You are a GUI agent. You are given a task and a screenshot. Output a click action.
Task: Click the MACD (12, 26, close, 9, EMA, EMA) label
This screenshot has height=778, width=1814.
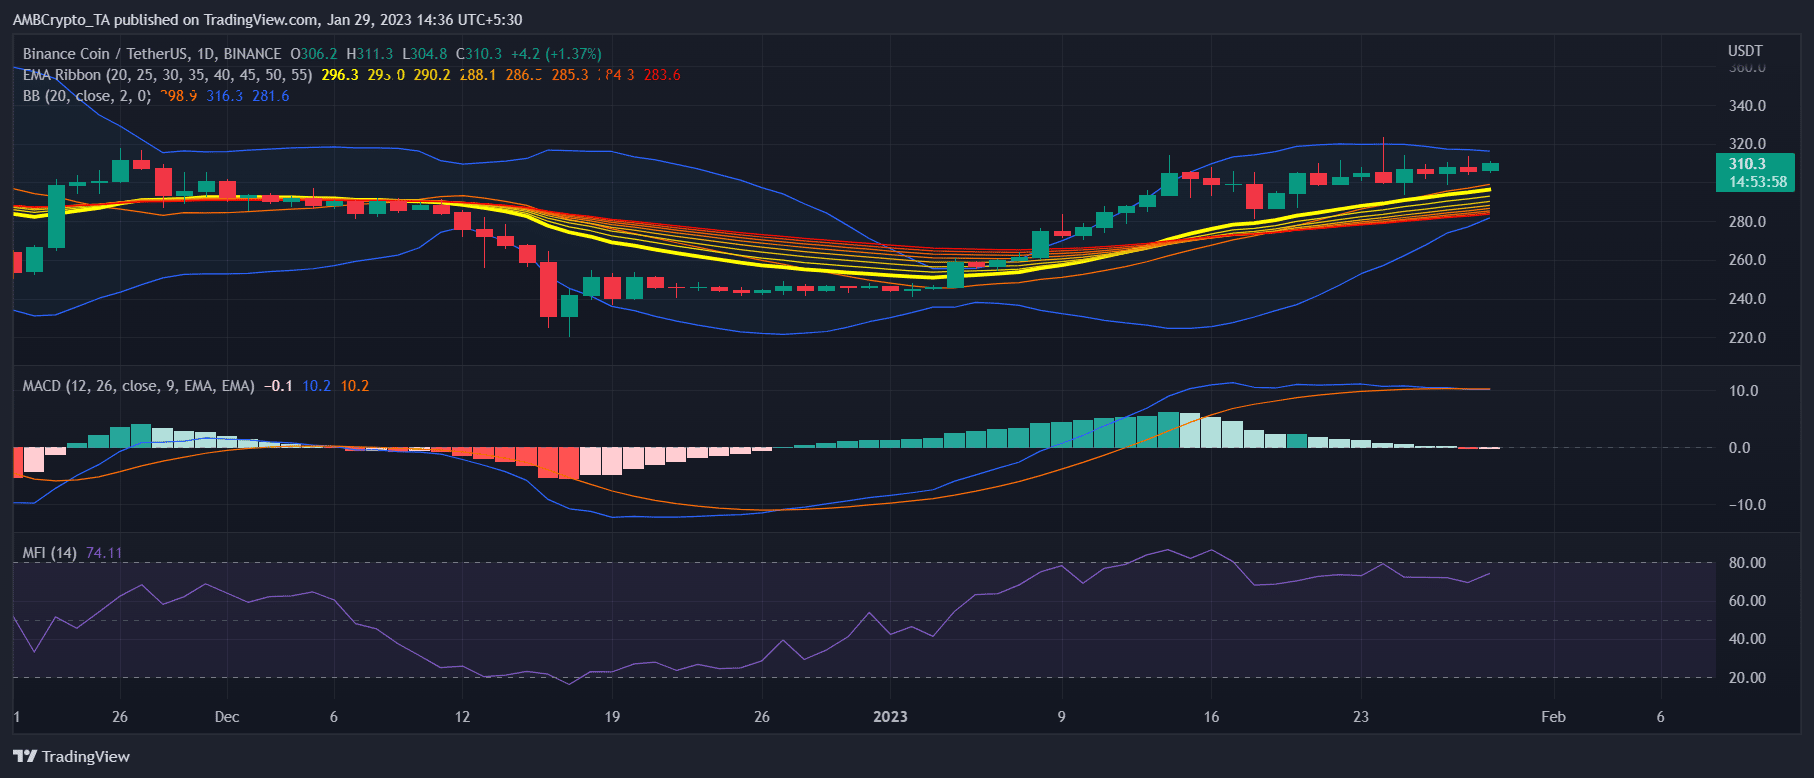click(x=139, y=386)
